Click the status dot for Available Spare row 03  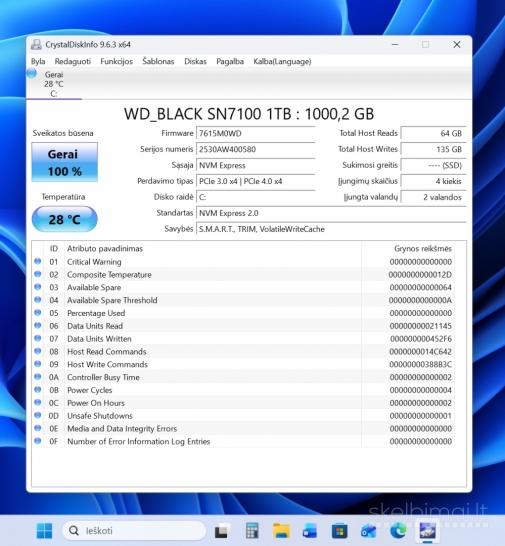pyautogui.click(x=38, y=287)
